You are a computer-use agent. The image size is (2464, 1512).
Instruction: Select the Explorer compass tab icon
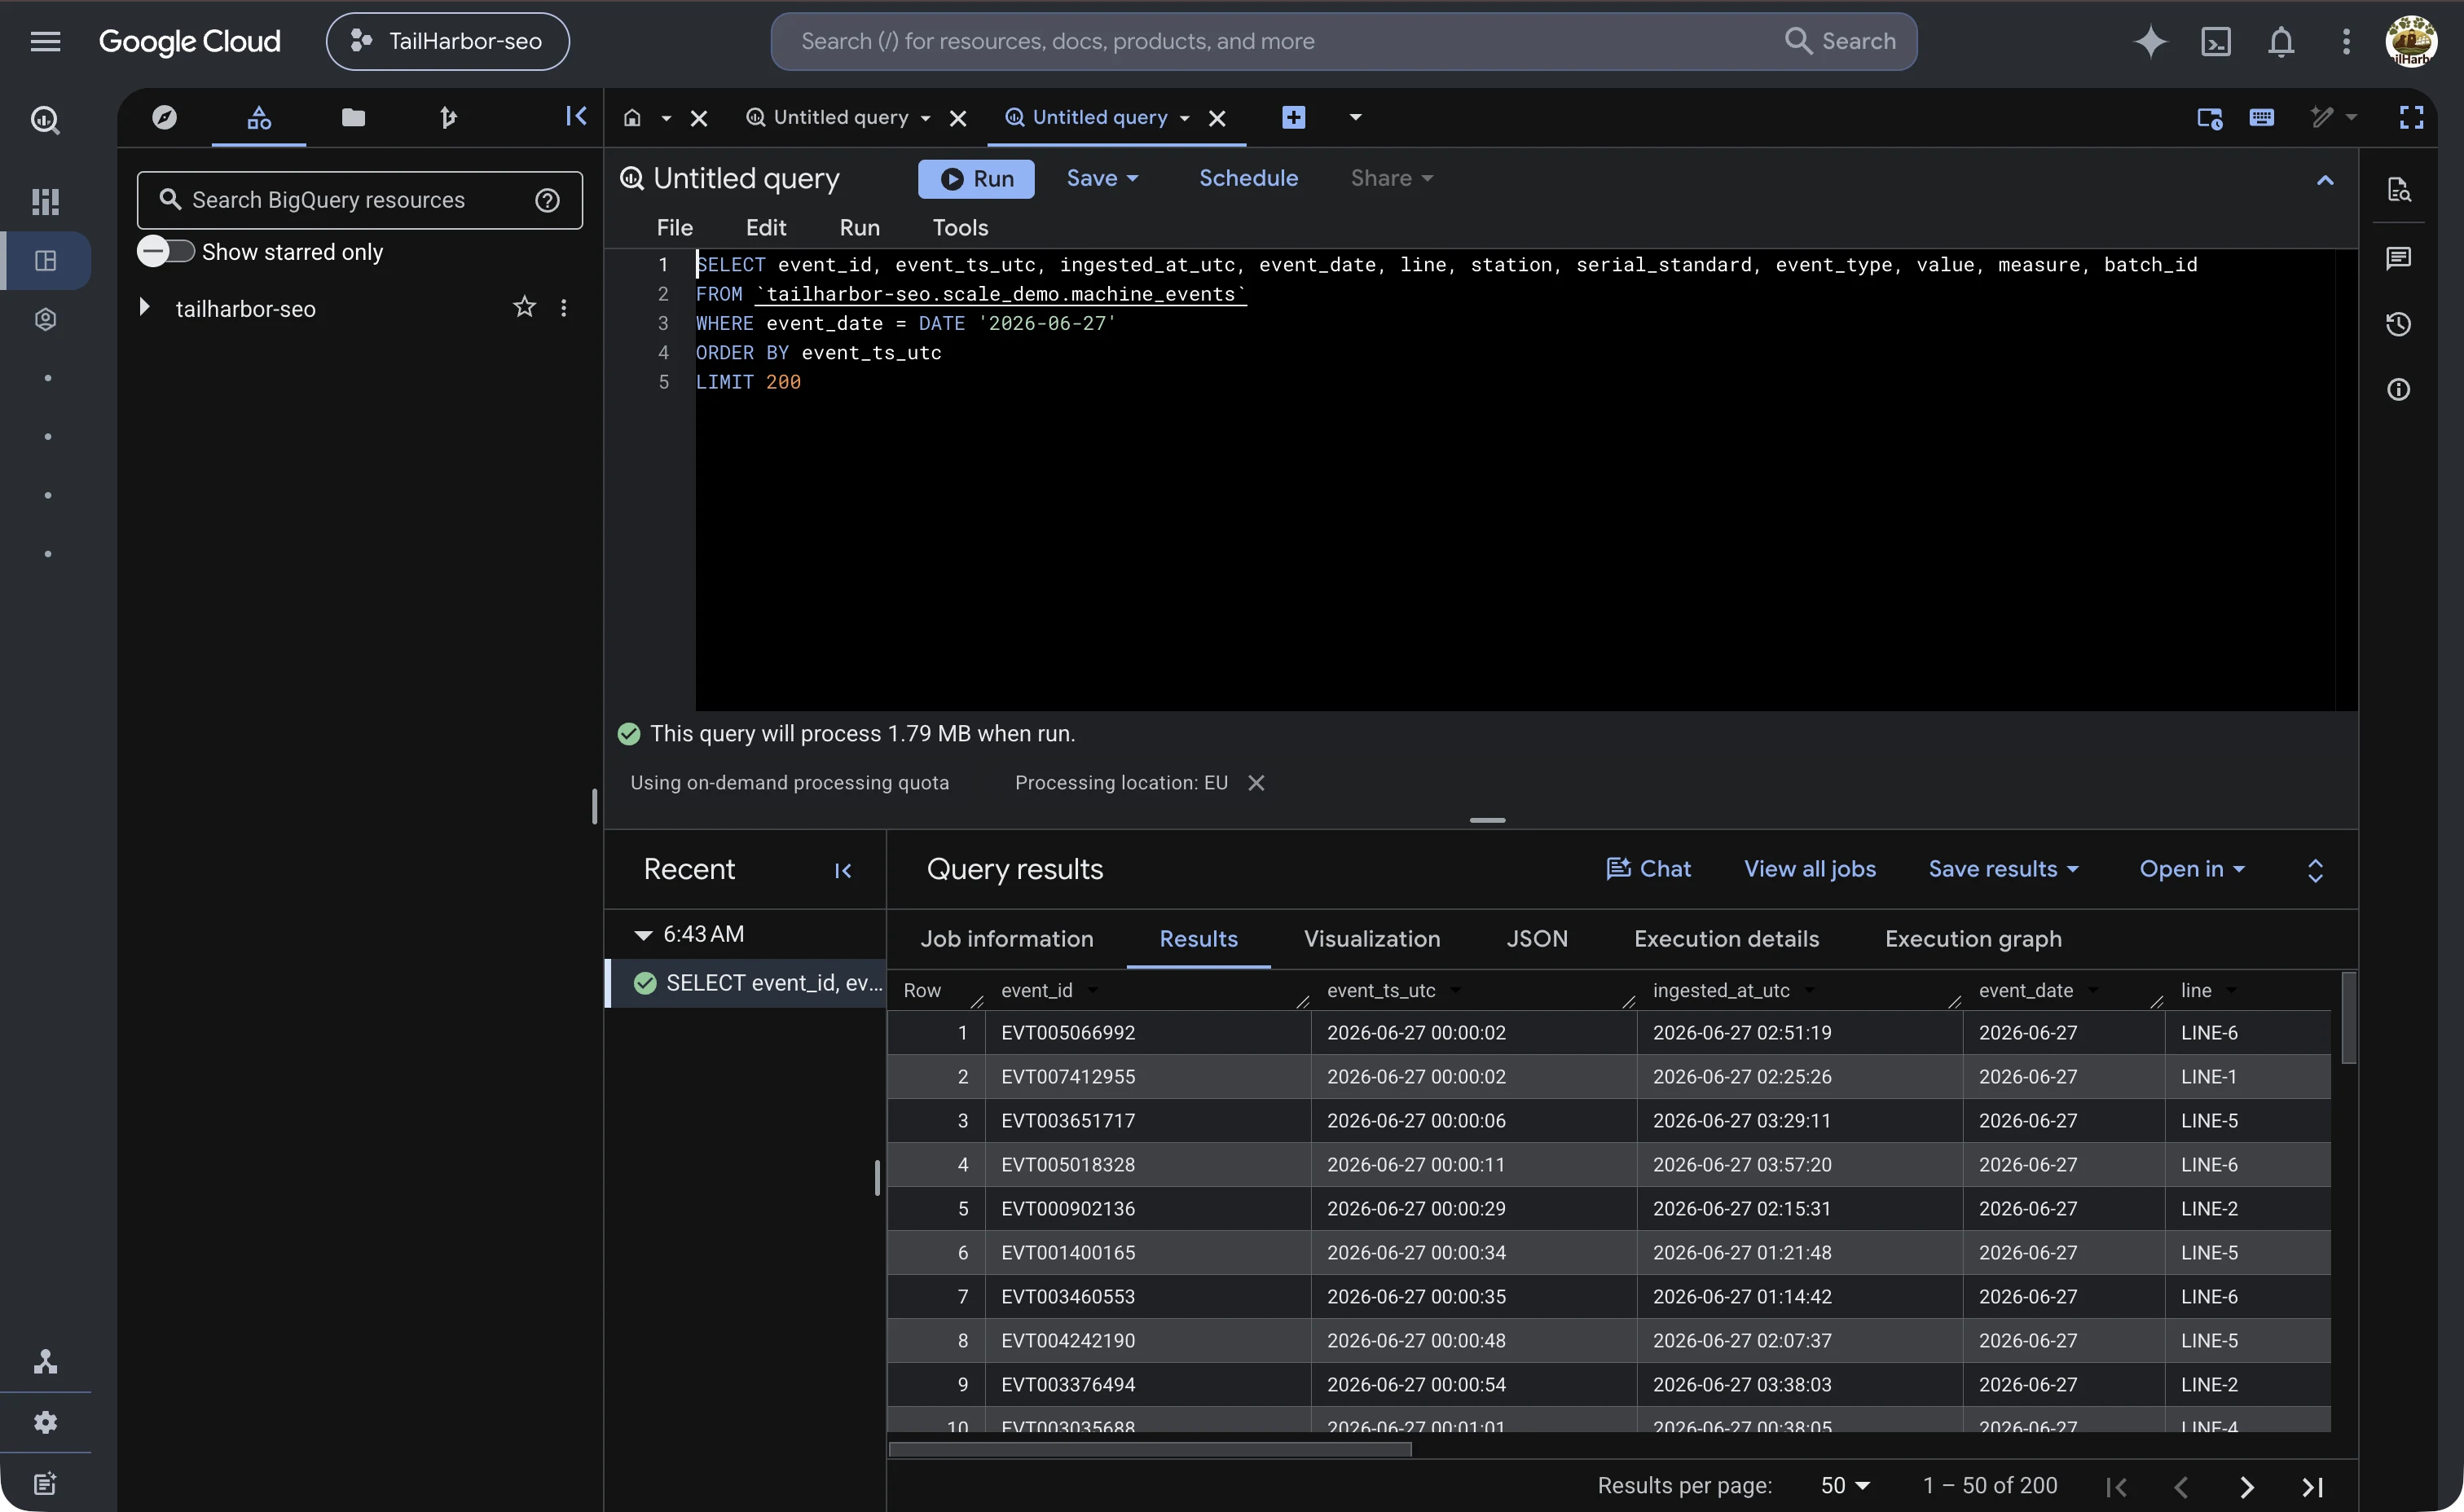[164, 117]
